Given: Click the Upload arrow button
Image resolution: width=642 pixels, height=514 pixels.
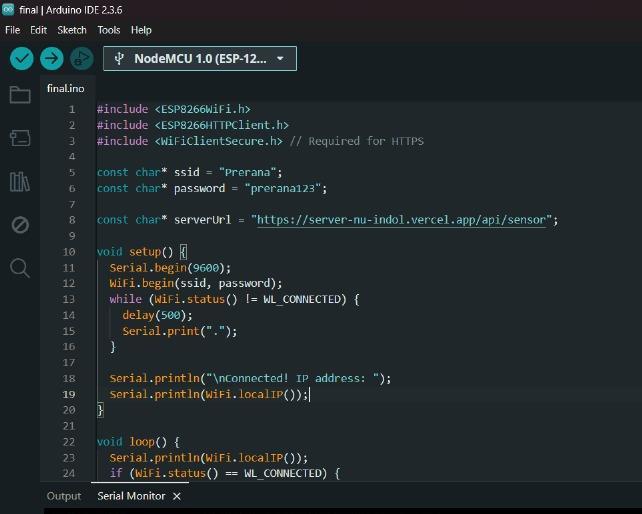Looking at the screenshot, I should point(52,59).
